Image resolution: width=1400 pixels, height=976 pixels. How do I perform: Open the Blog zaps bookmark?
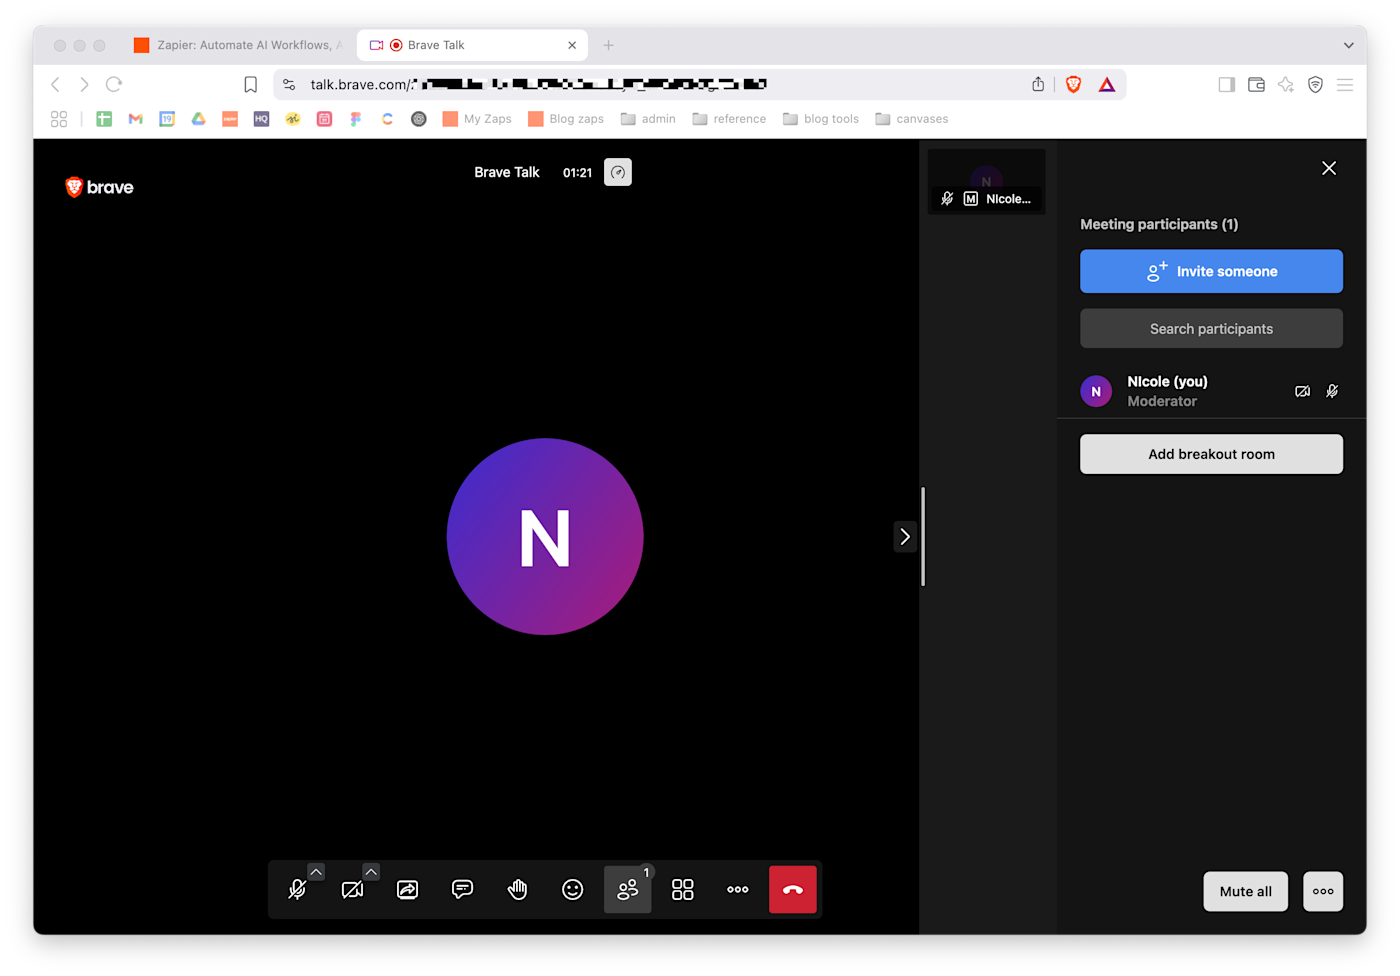[566, 119]
